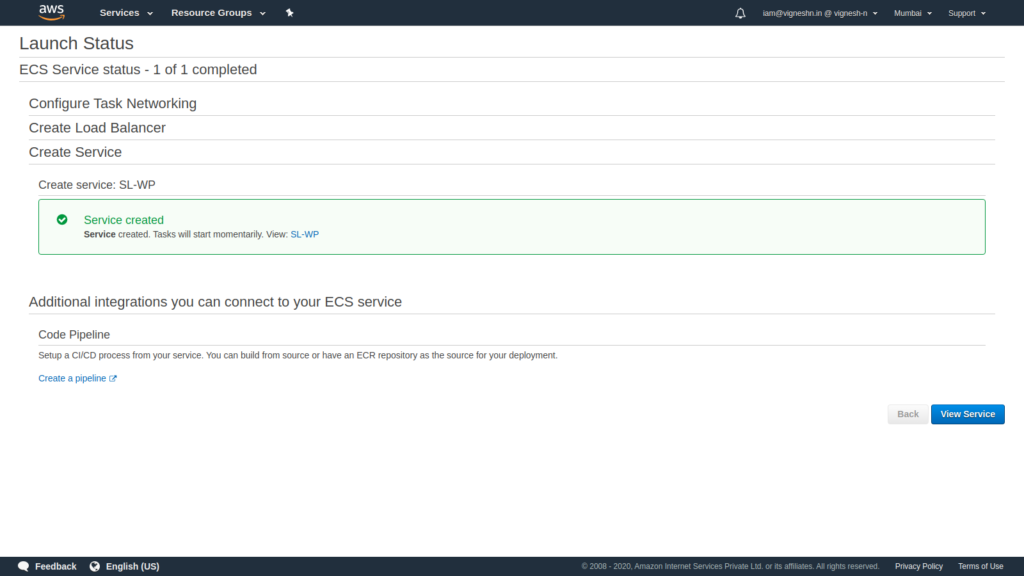Open the Support menu
Viewport: 1024px width, 576px height.
[967, 13]
